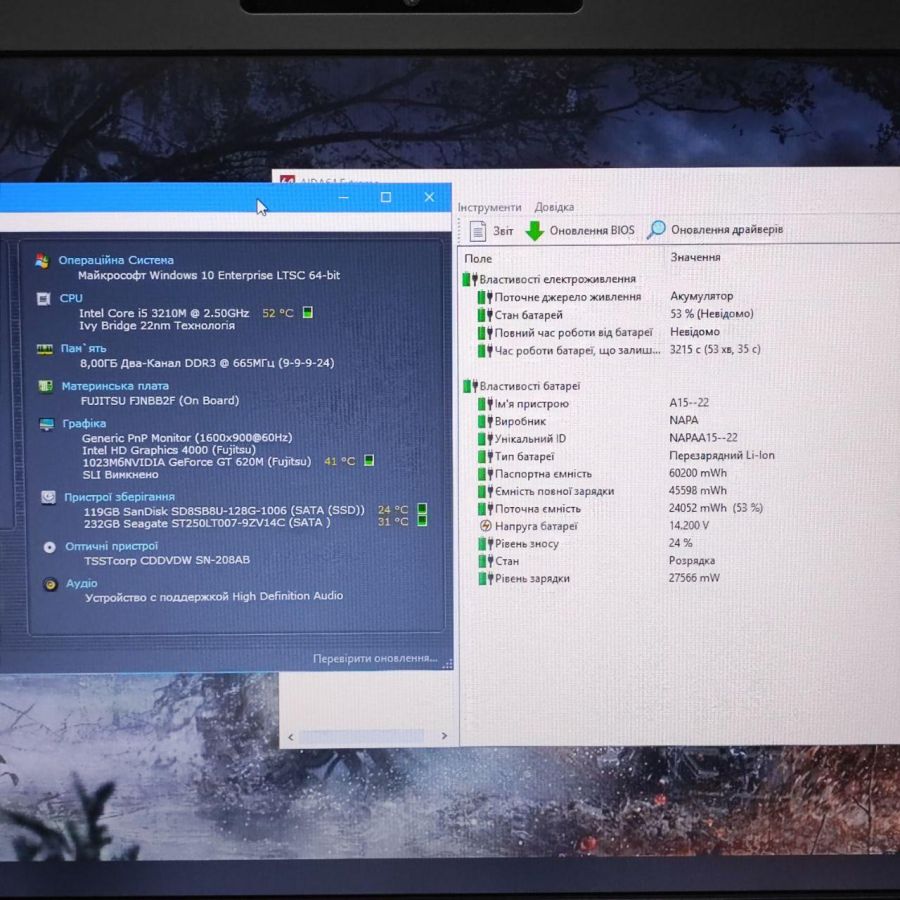Open the Аудіо section link in Speccy
The image size is (900, 900).
82,583
